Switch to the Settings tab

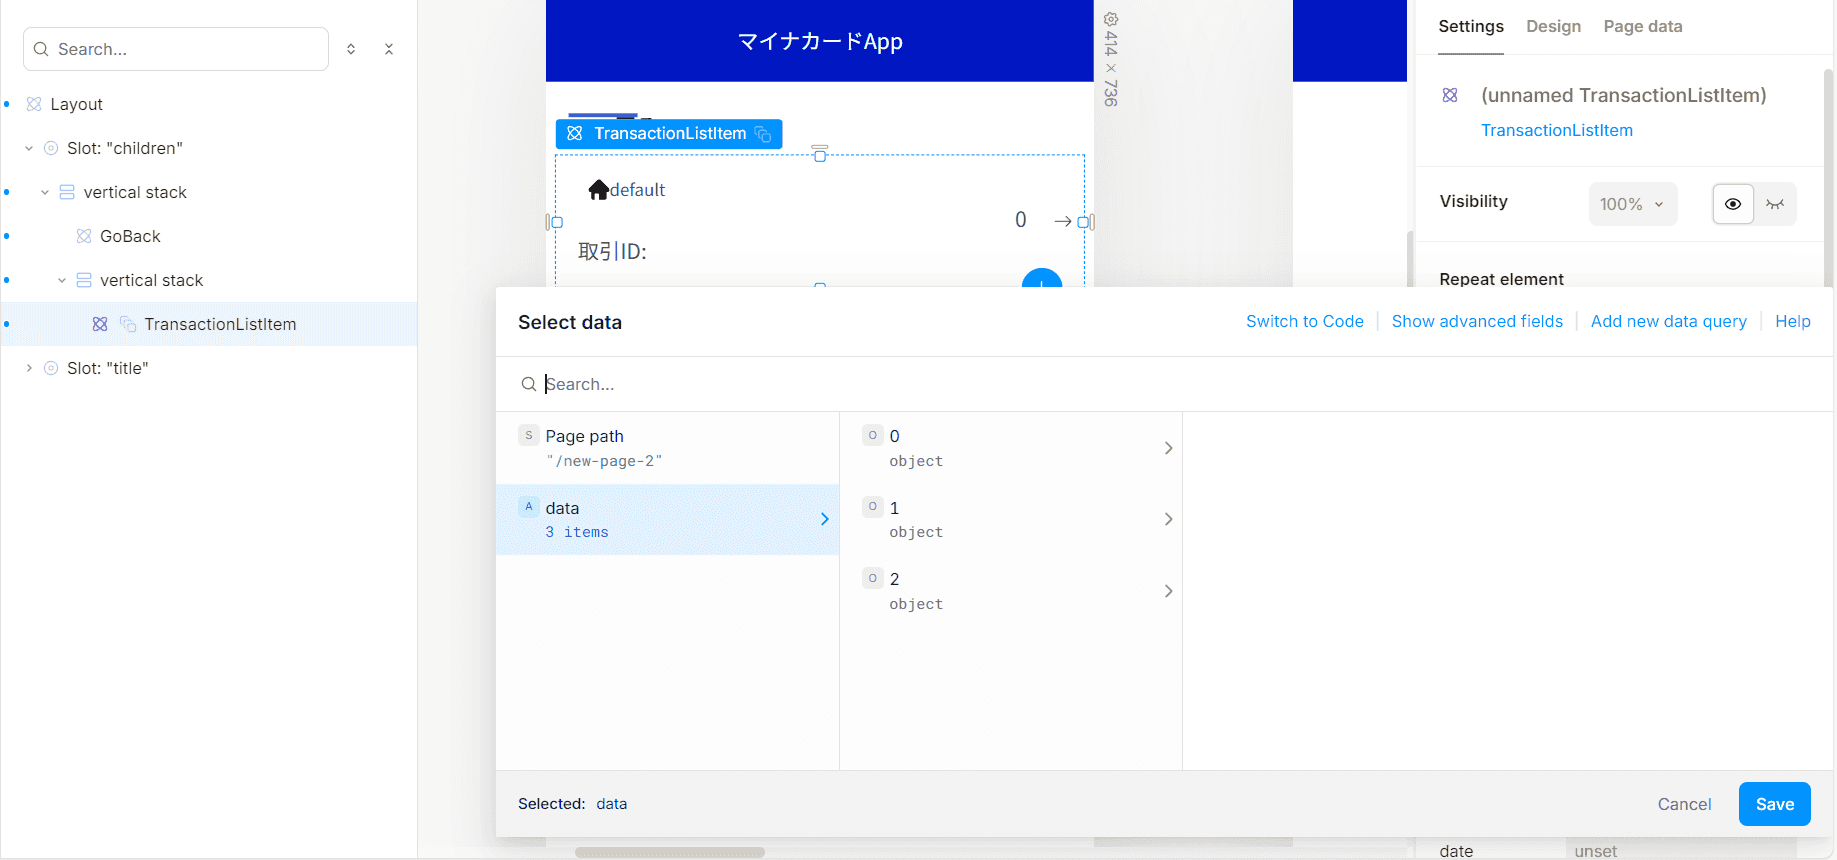coord(1471,27)
